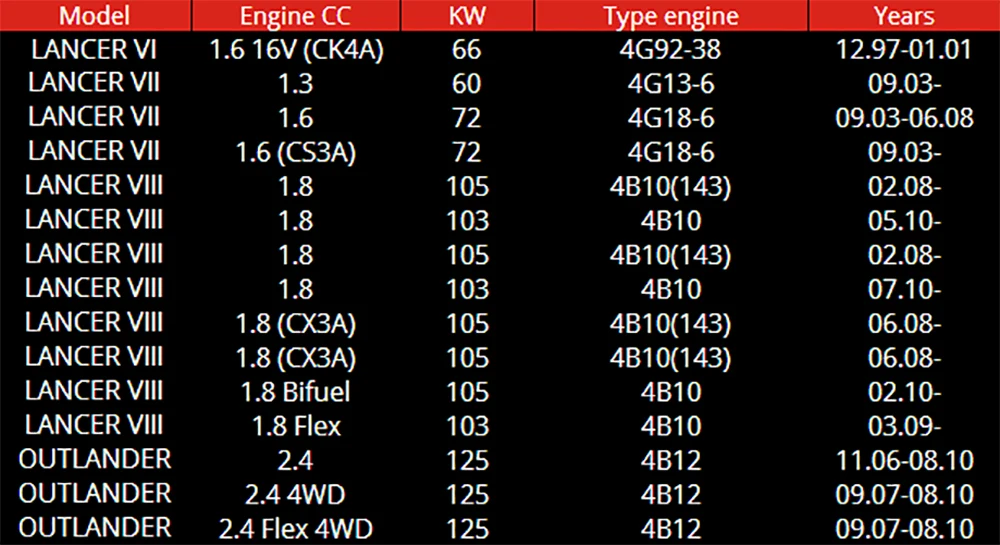
Task: Select "103" in the 05.10- row
Action: click(467, 221)
